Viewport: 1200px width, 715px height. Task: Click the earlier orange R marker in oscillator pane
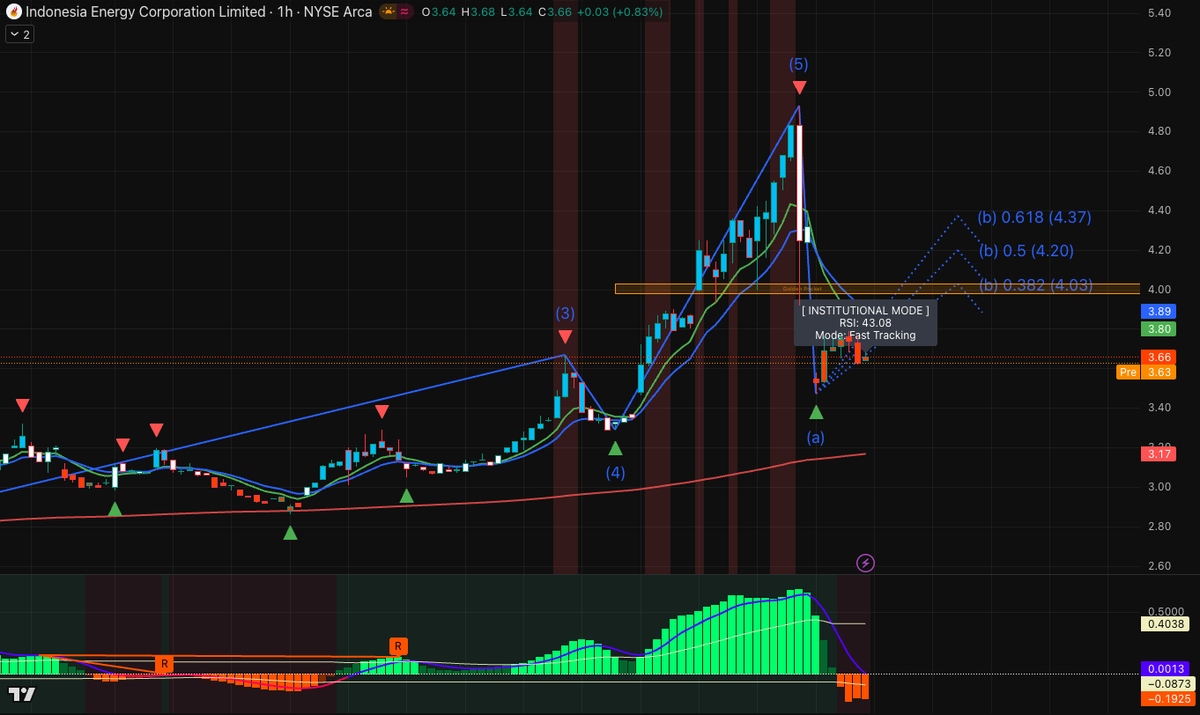(163, 663)
